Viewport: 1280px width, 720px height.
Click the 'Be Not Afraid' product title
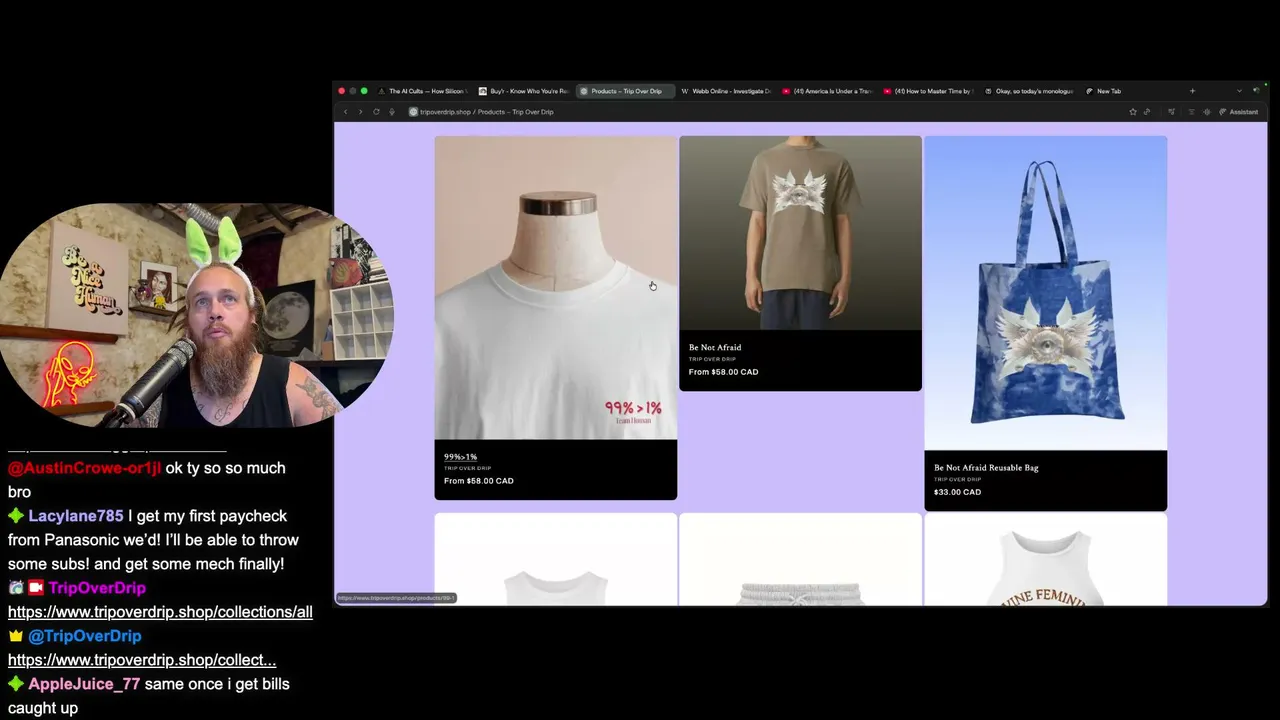[715, 348]
